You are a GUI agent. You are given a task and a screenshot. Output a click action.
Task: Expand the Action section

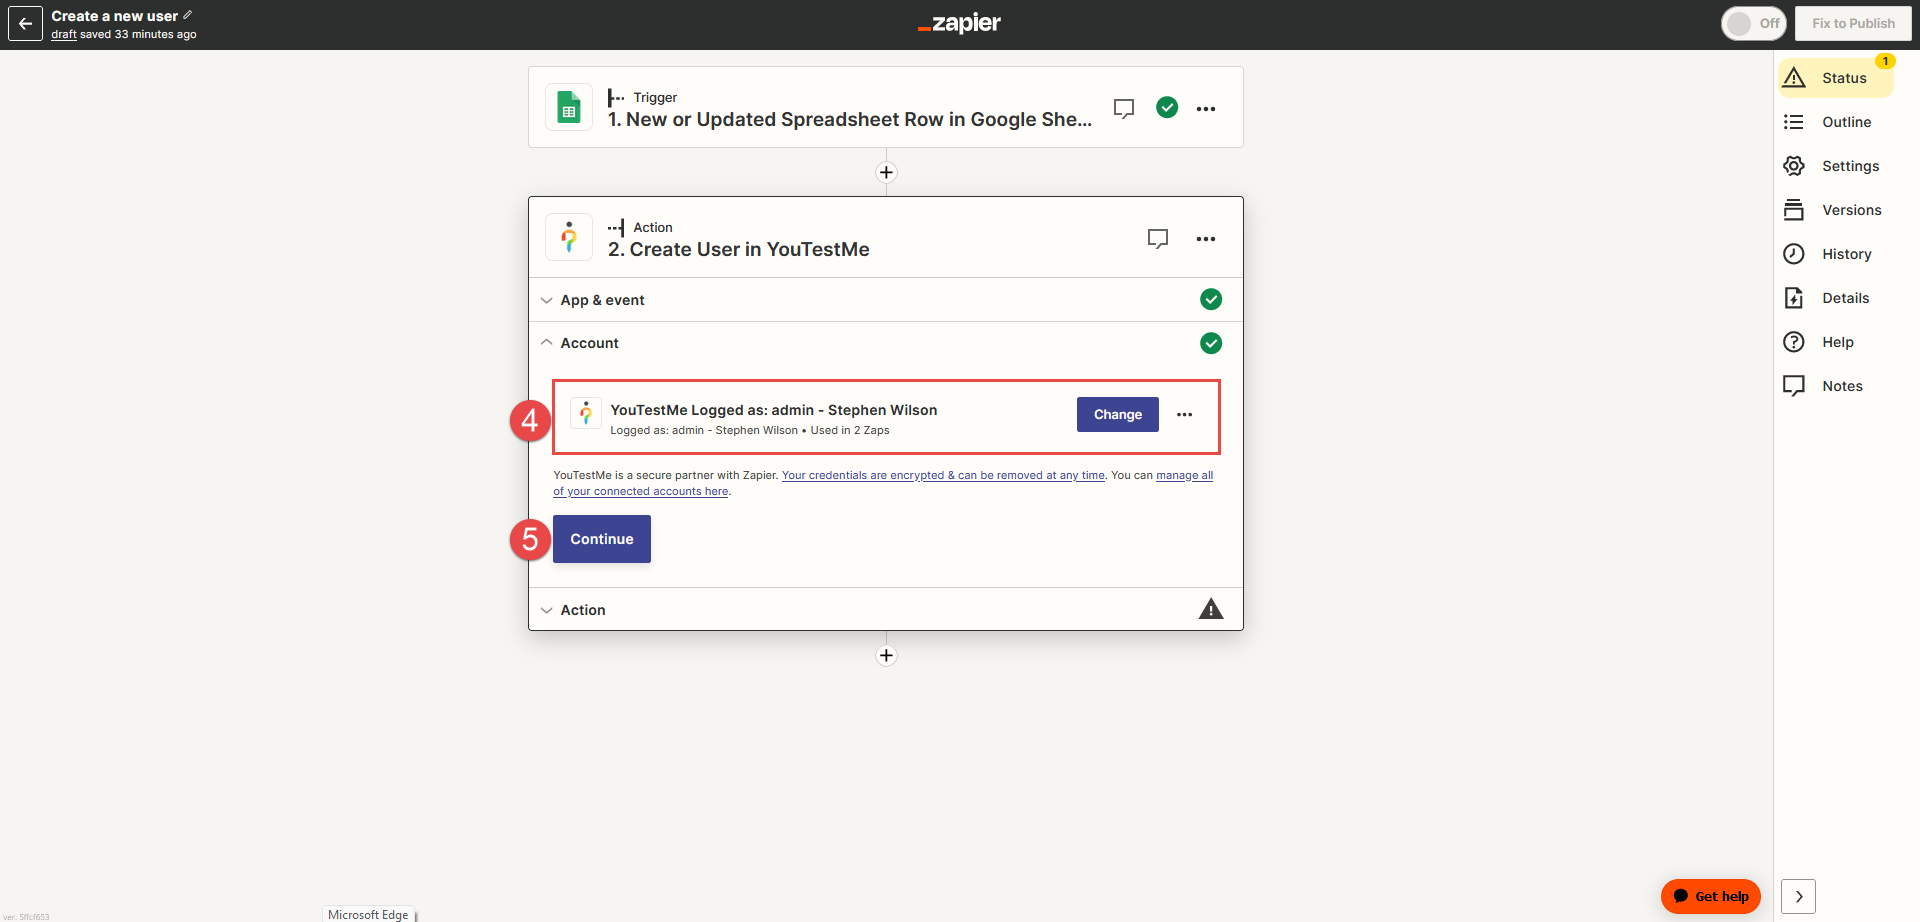(886, 609)
